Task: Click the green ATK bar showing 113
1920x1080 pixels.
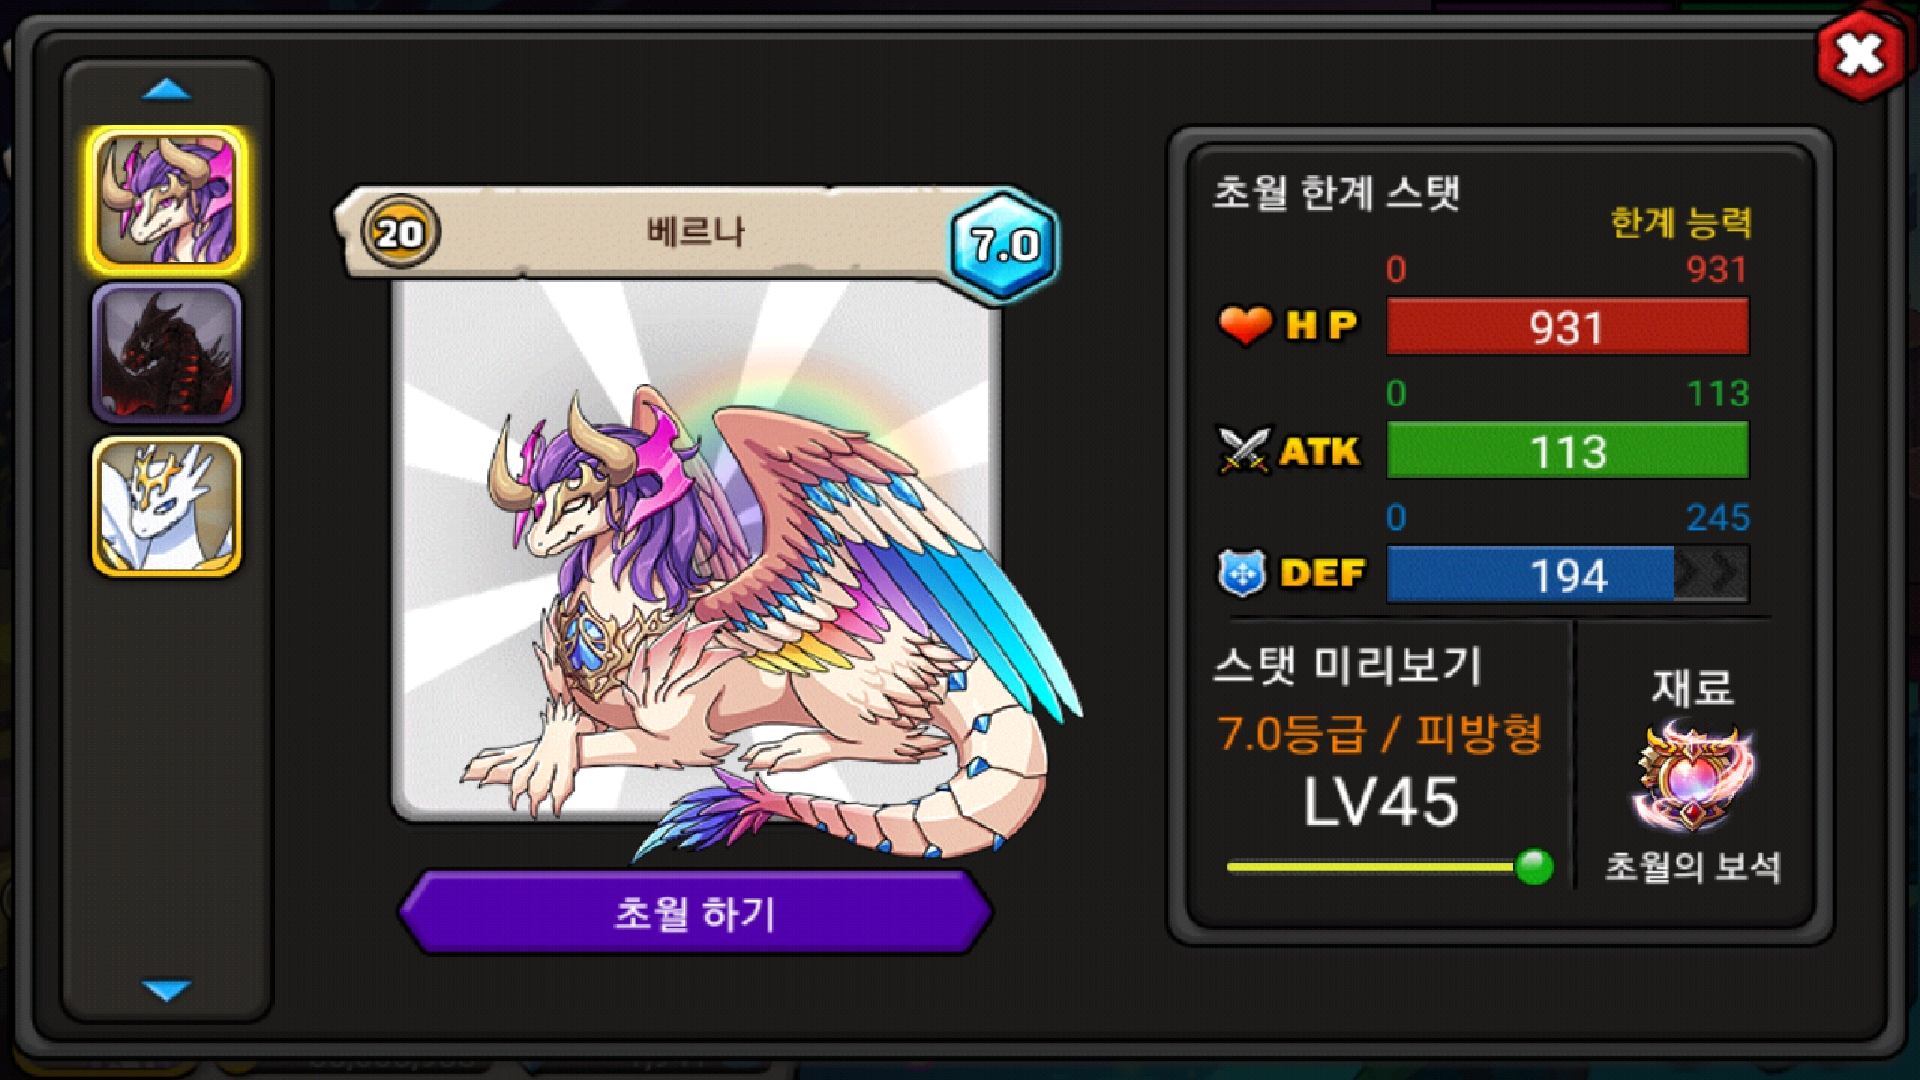Action: click(x=1567, y=451)
